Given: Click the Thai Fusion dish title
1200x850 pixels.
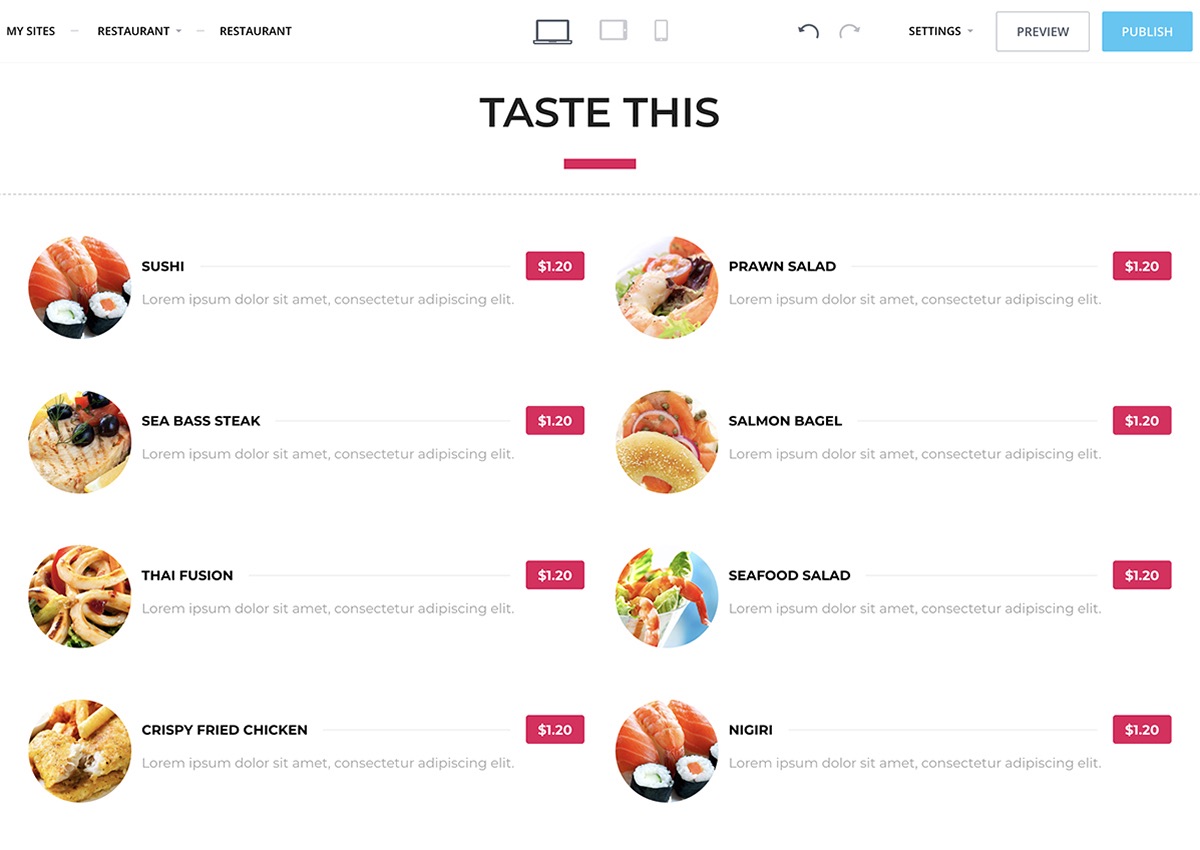Looking at the screenshot, I should pyautogui.click(x=187, y=575).
